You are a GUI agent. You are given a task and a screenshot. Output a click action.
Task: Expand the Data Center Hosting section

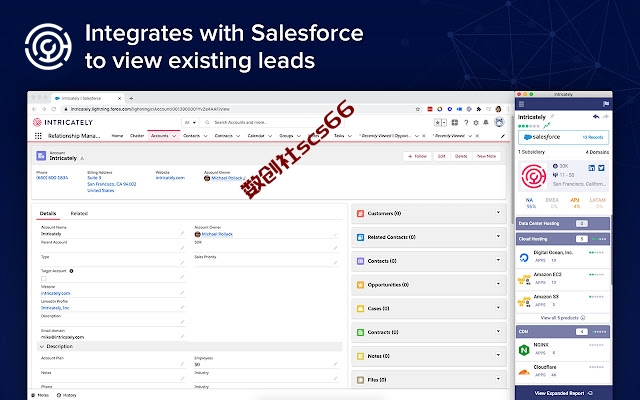pyautogui.click(x=563, y=224)
